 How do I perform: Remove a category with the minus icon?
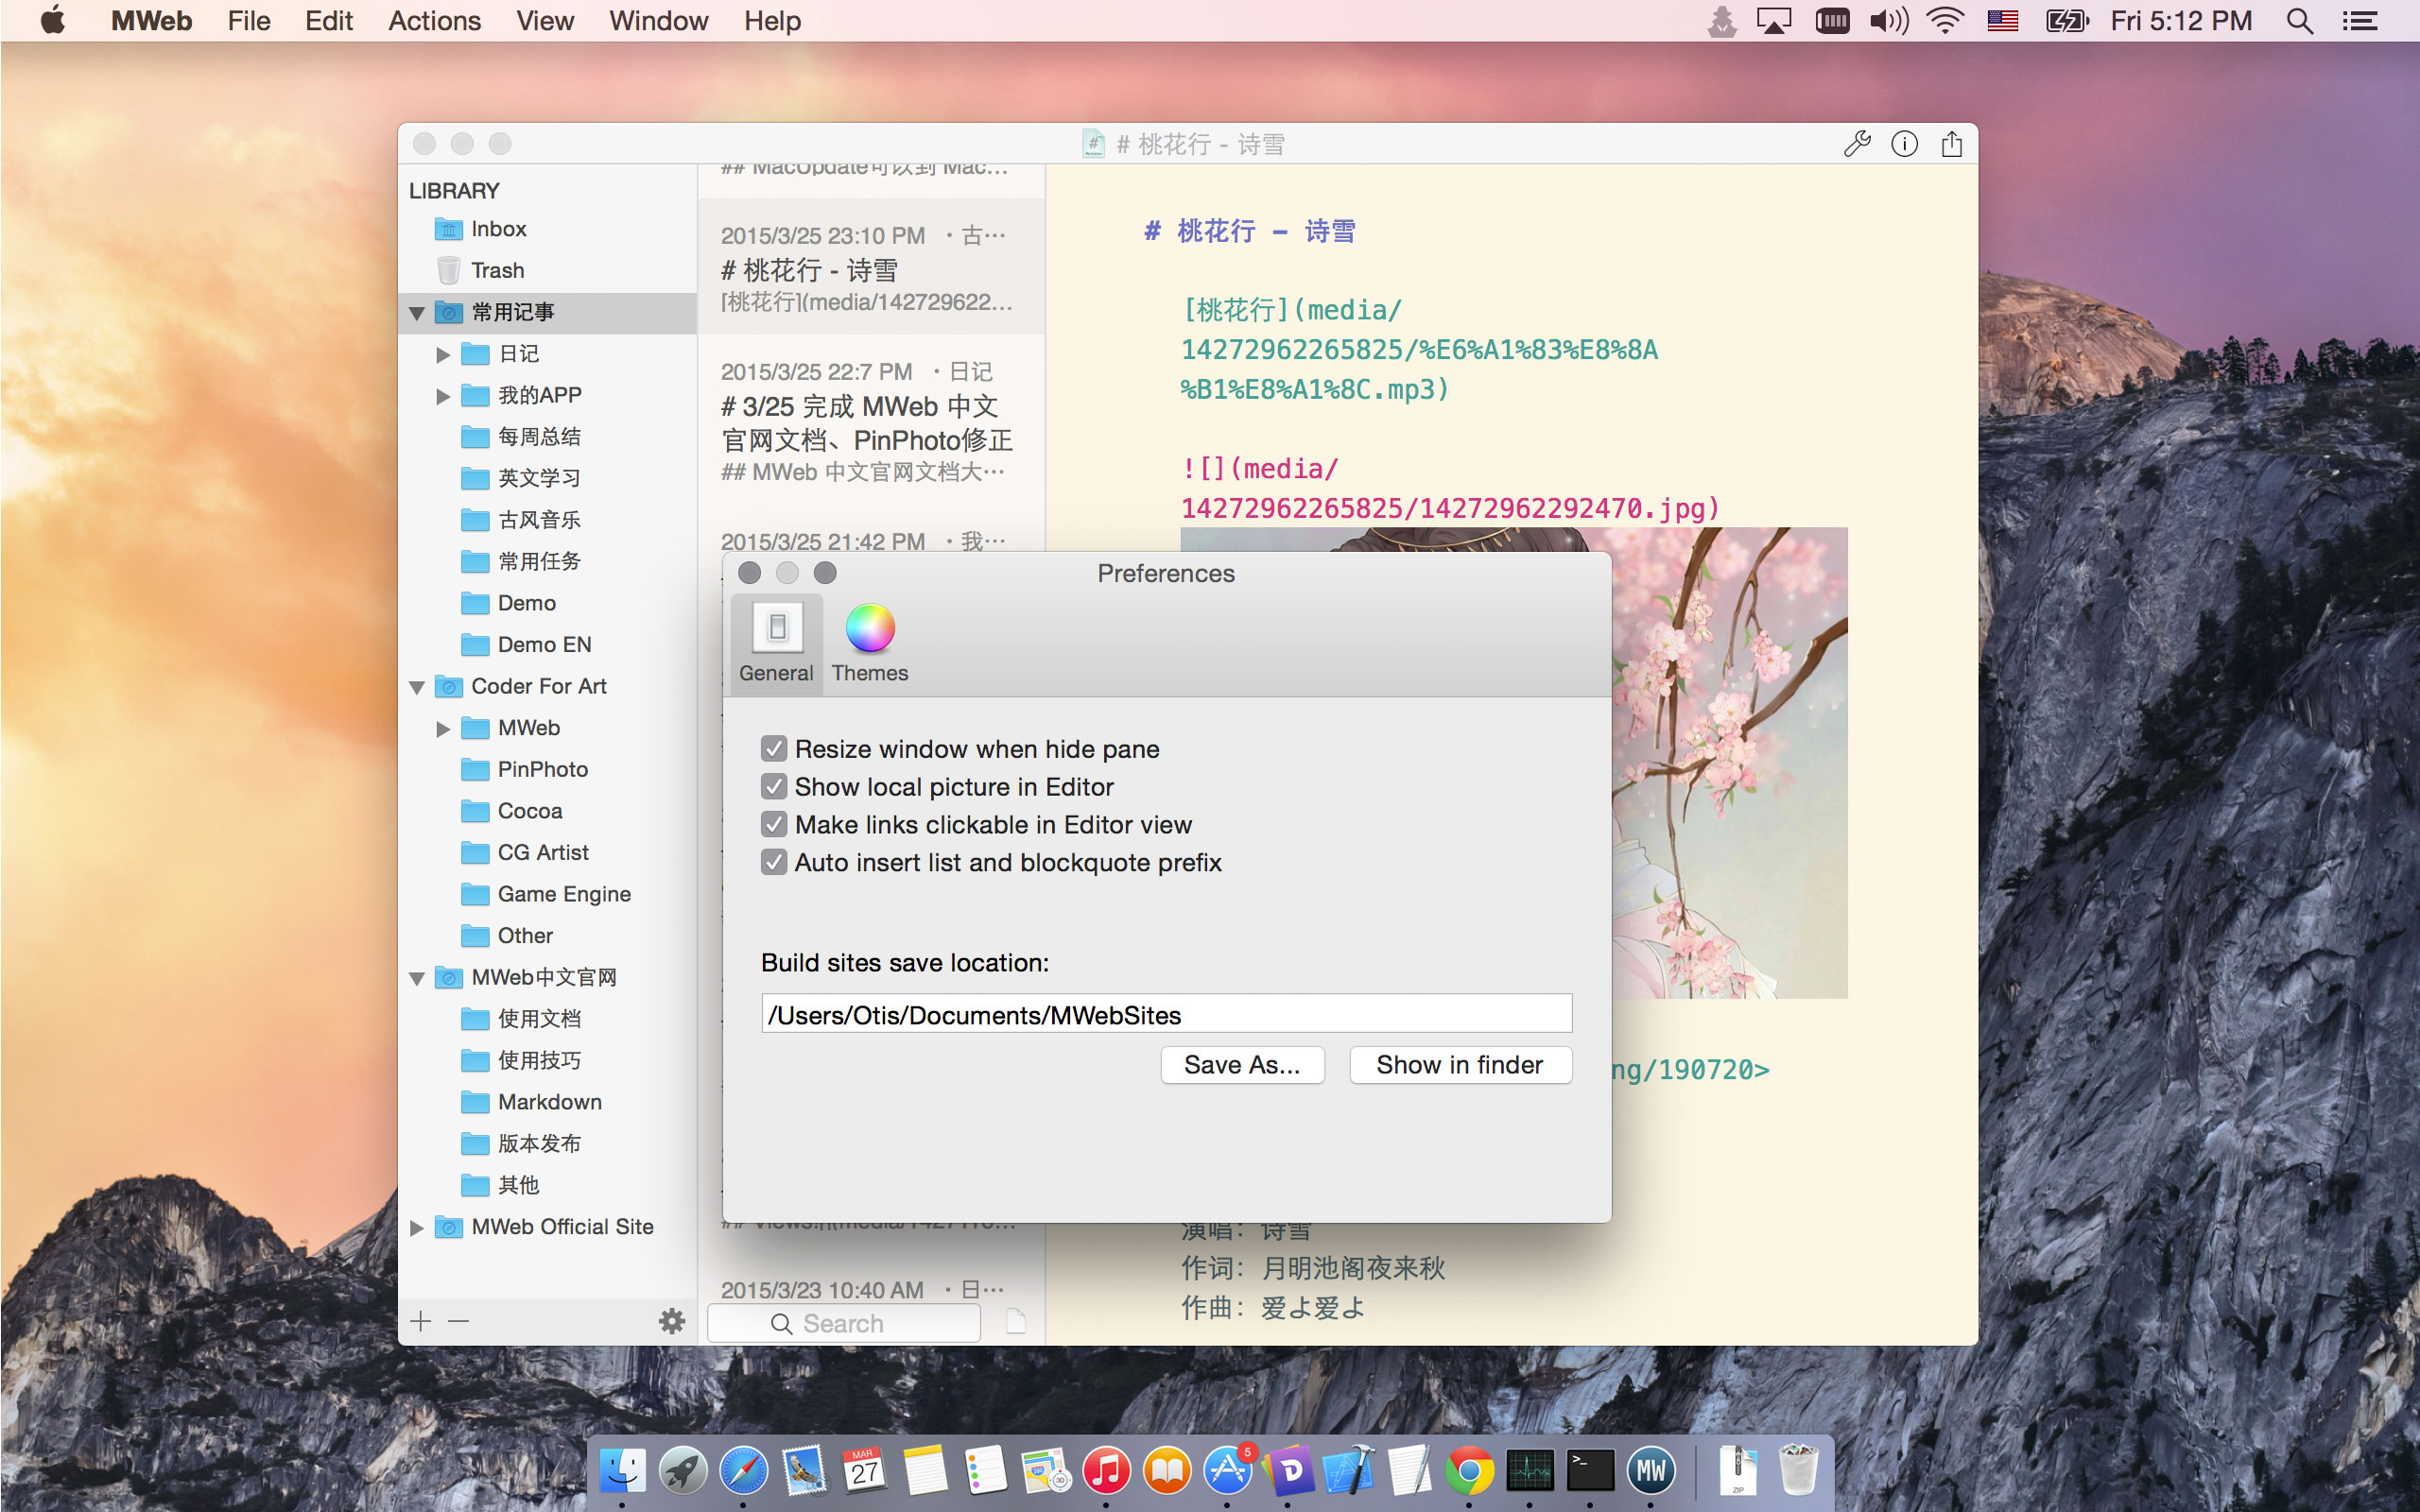coord(458,1321)
